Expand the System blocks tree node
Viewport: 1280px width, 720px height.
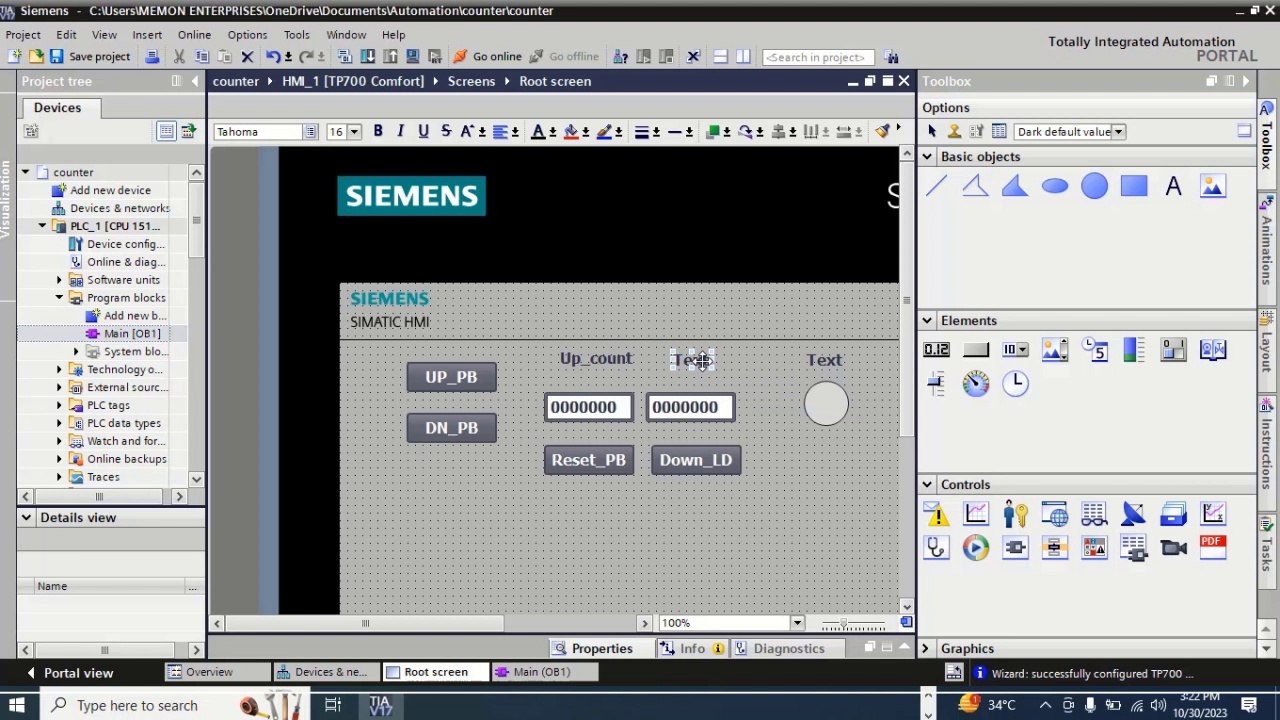(76, 352)
